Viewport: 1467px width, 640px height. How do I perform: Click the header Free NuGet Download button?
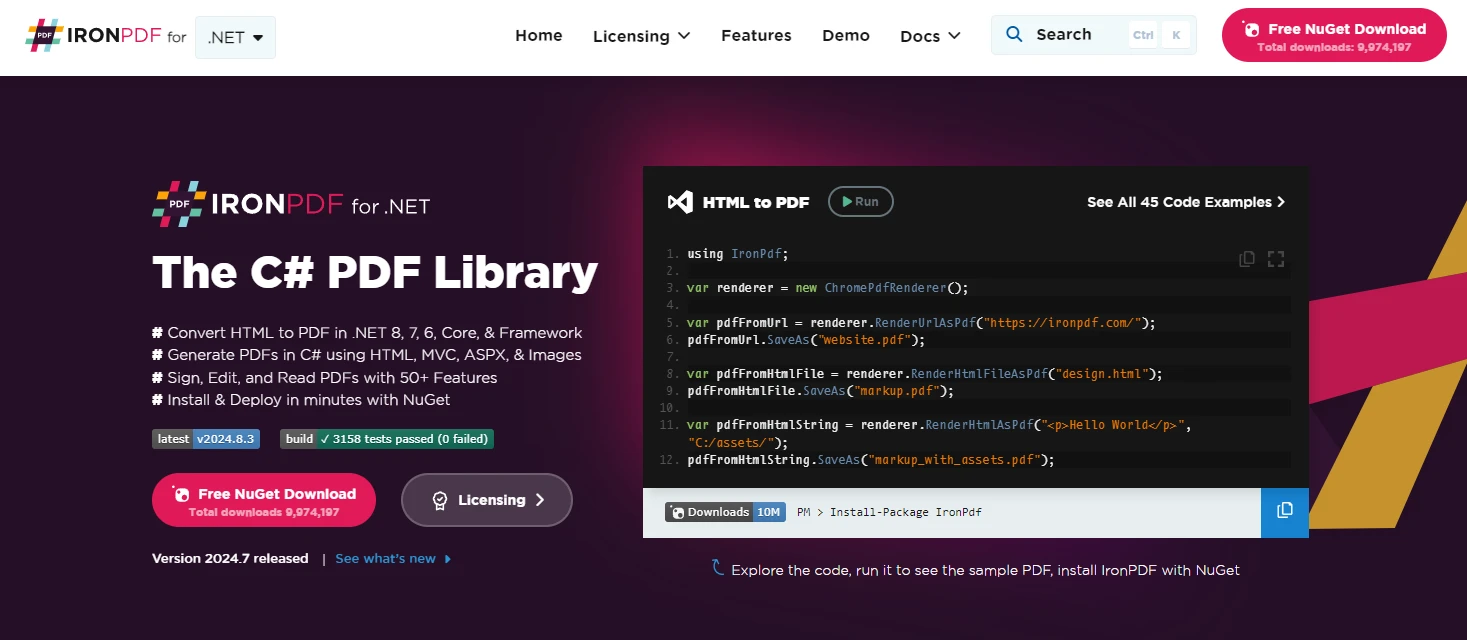pyautogui.click(x=1334, y=36)
